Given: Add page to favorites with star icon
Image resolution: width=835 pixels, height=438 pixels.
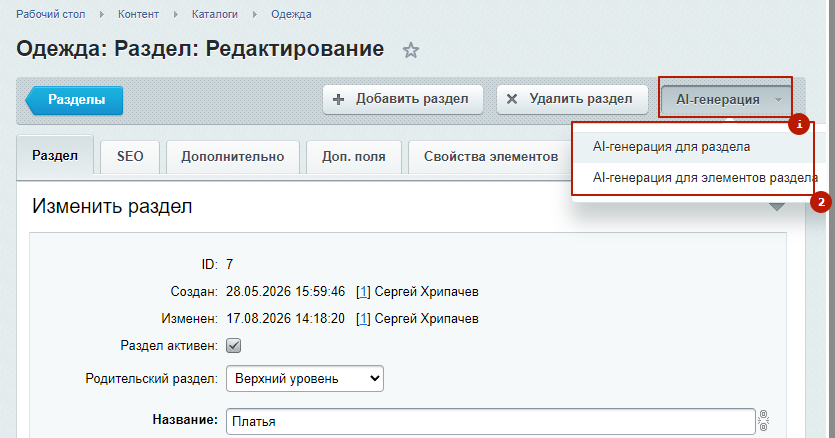Looking at the screenshot, I should [x=411, y=50].
